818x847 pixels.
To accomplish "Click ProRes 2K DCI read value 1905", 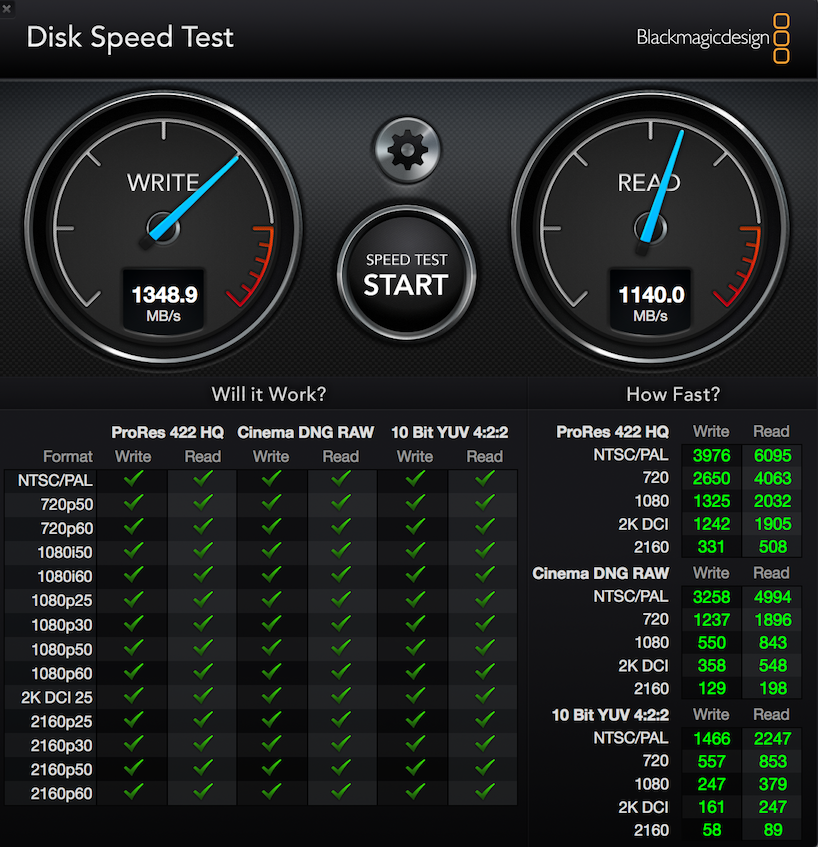I will pos(773,523).
